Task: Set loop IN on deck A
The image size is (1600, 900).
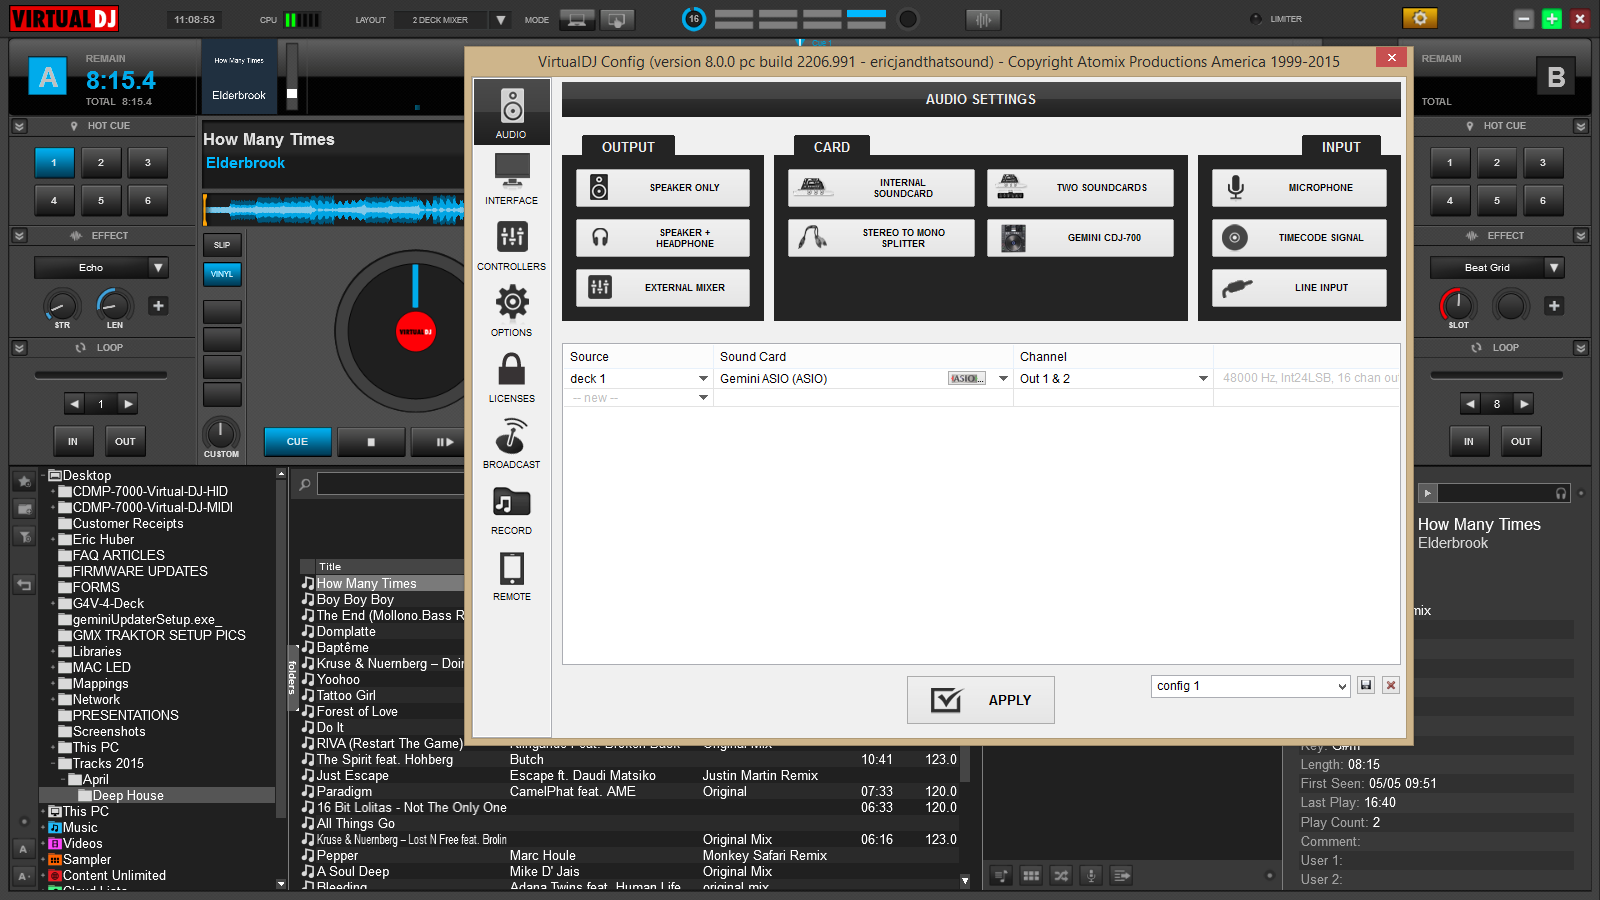Action: [x=73, y=442]
